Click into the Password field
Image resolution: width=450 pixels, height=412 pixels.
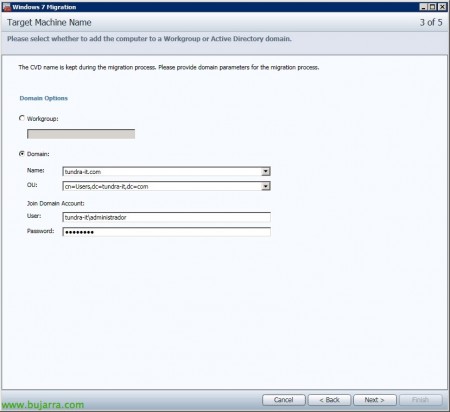pos(166,232)
